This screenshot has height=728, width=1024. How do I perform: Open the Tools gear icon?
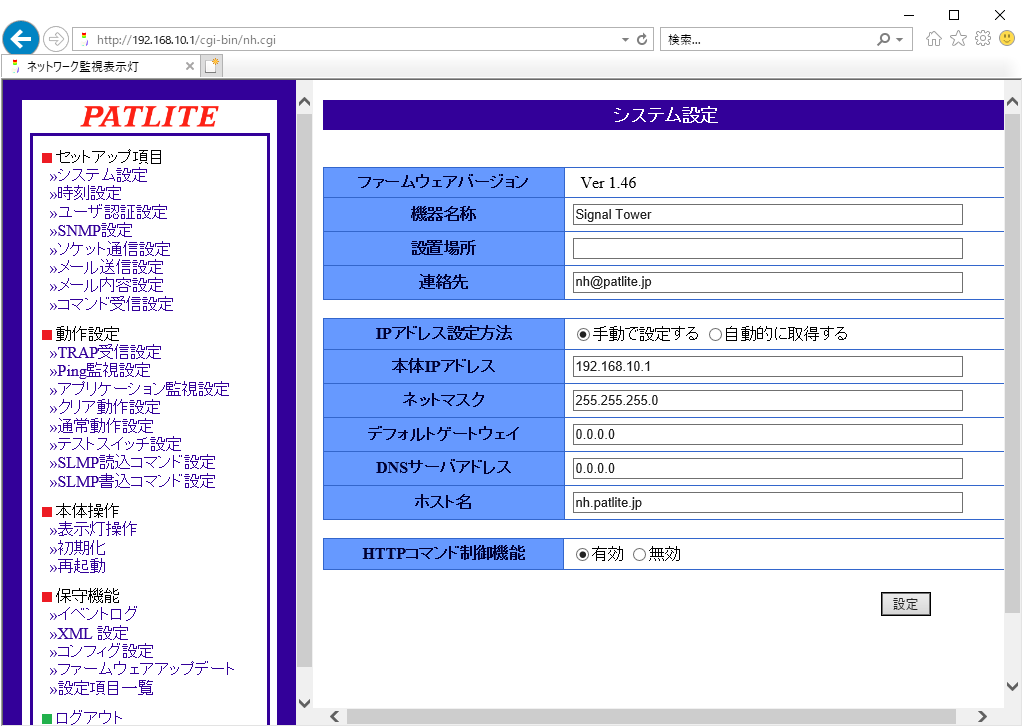coord(982,39)
